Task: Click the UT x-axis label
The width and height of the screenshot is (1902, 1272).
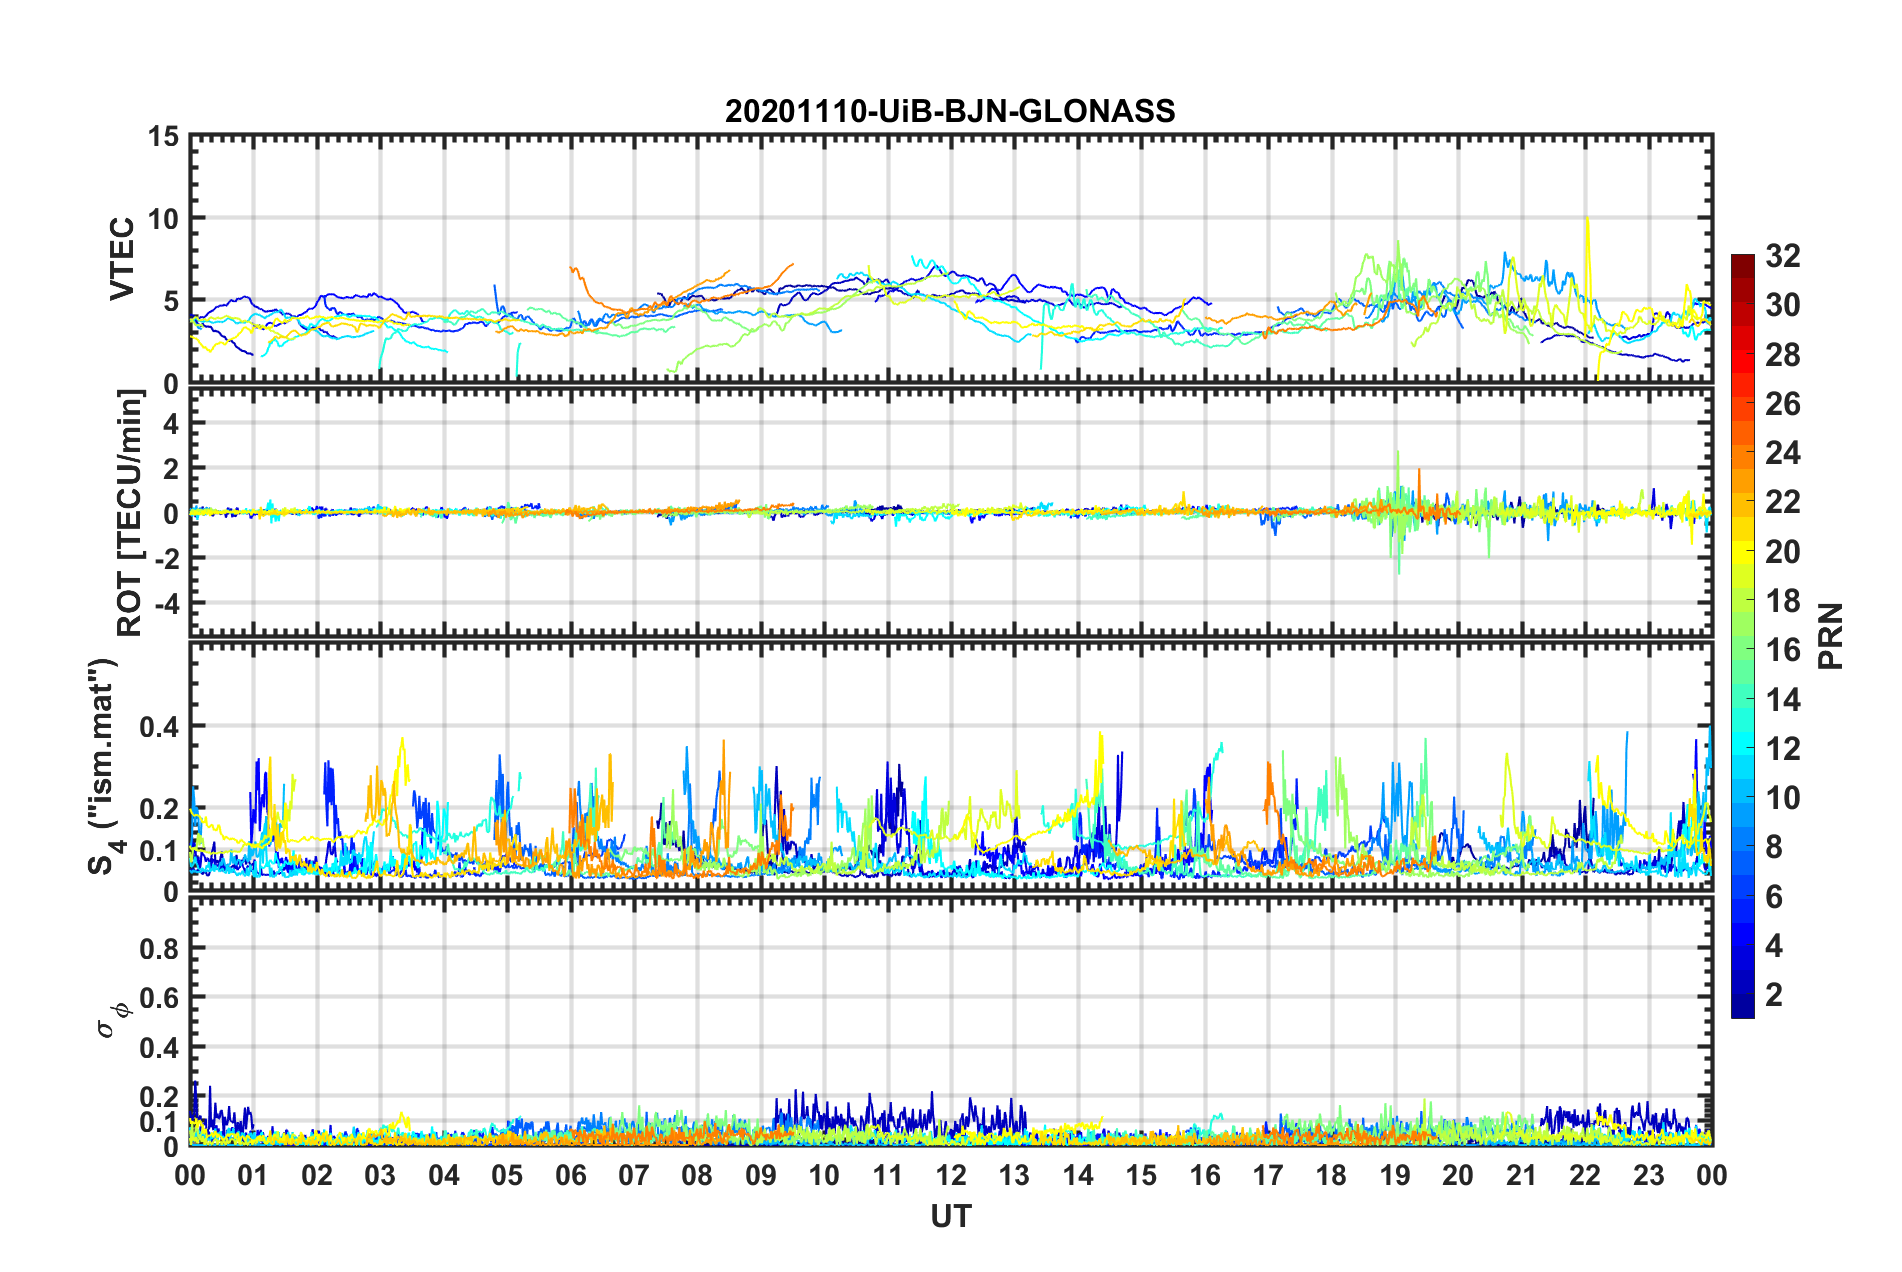Action: 951,1216
